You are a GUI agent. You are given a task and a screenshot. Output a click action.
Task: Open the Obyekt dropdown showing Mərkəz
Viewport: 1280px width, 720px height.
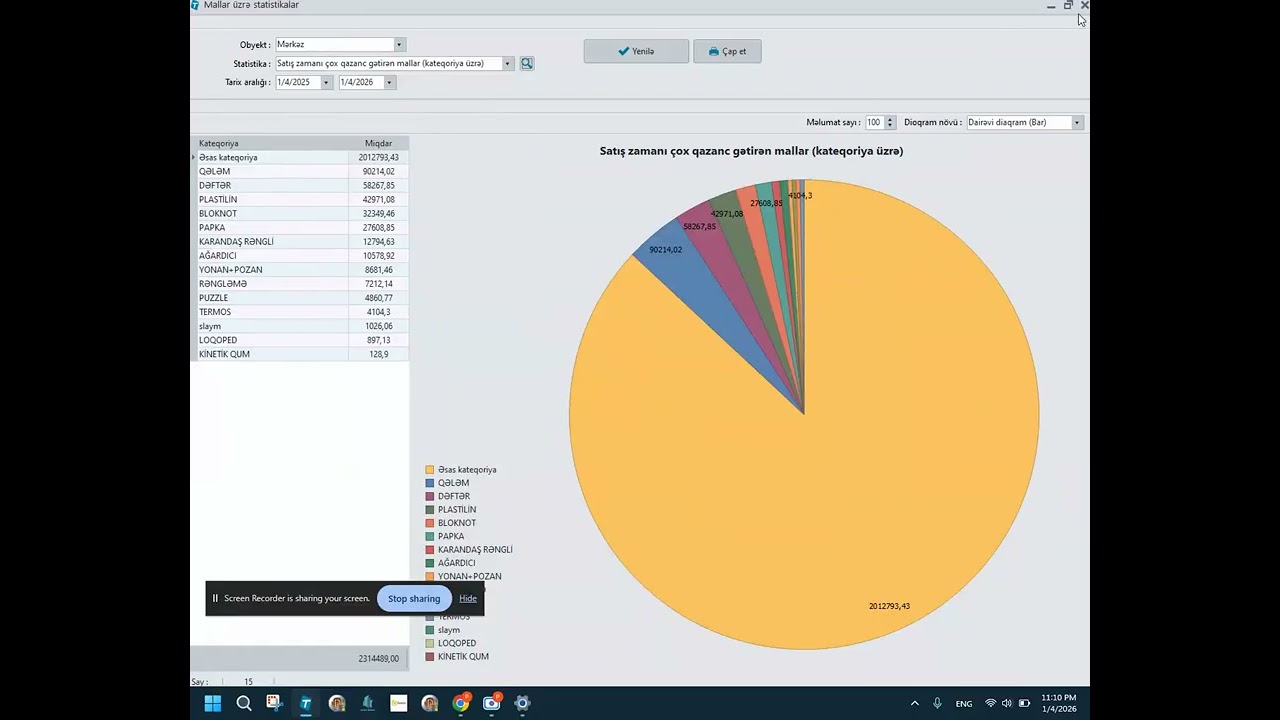pos(399,44)
